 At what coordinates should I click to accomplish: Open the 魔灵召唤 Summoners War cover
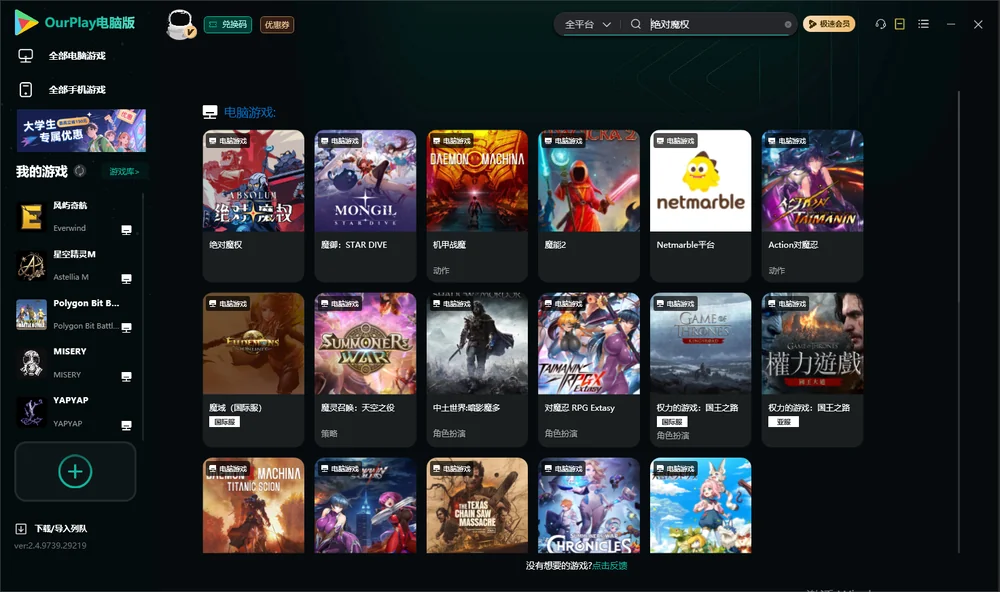[x=365, y=344]
